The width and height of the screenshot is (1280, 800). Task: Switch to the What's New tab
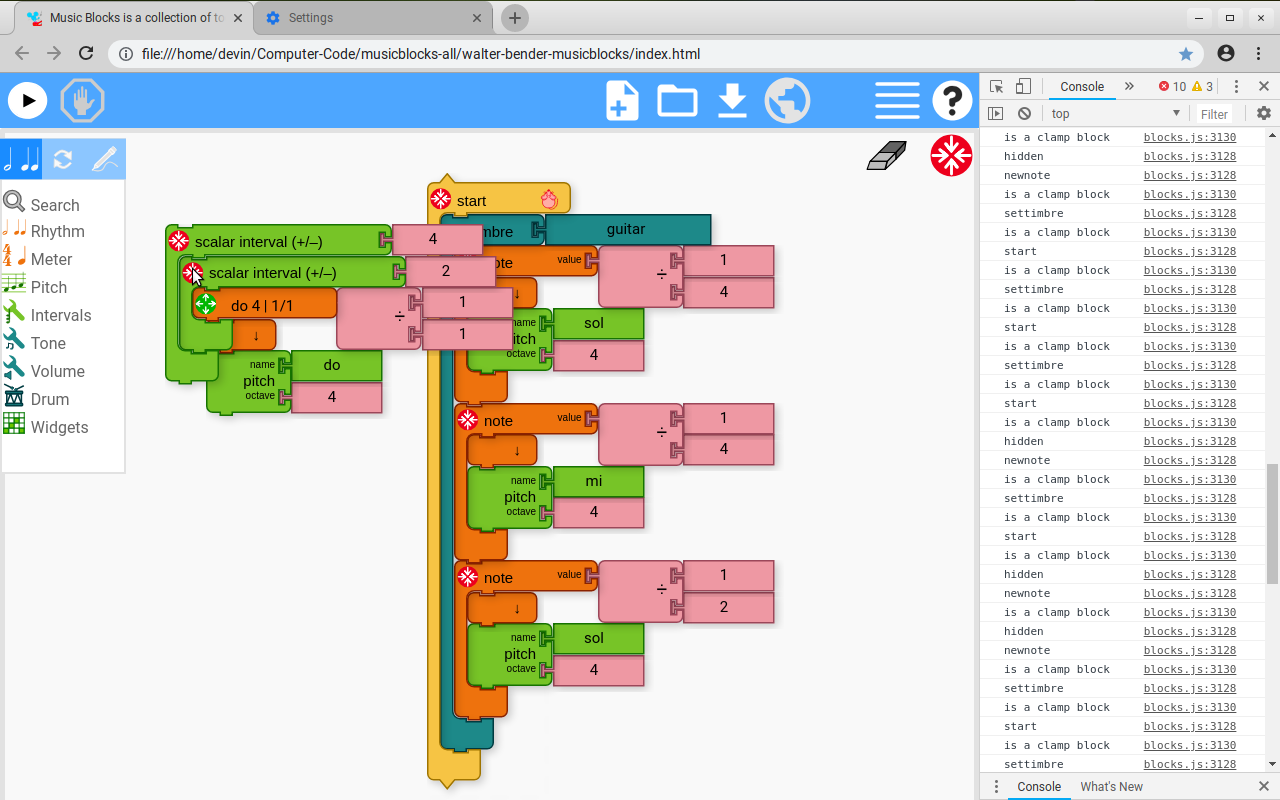coord(1111,786)
